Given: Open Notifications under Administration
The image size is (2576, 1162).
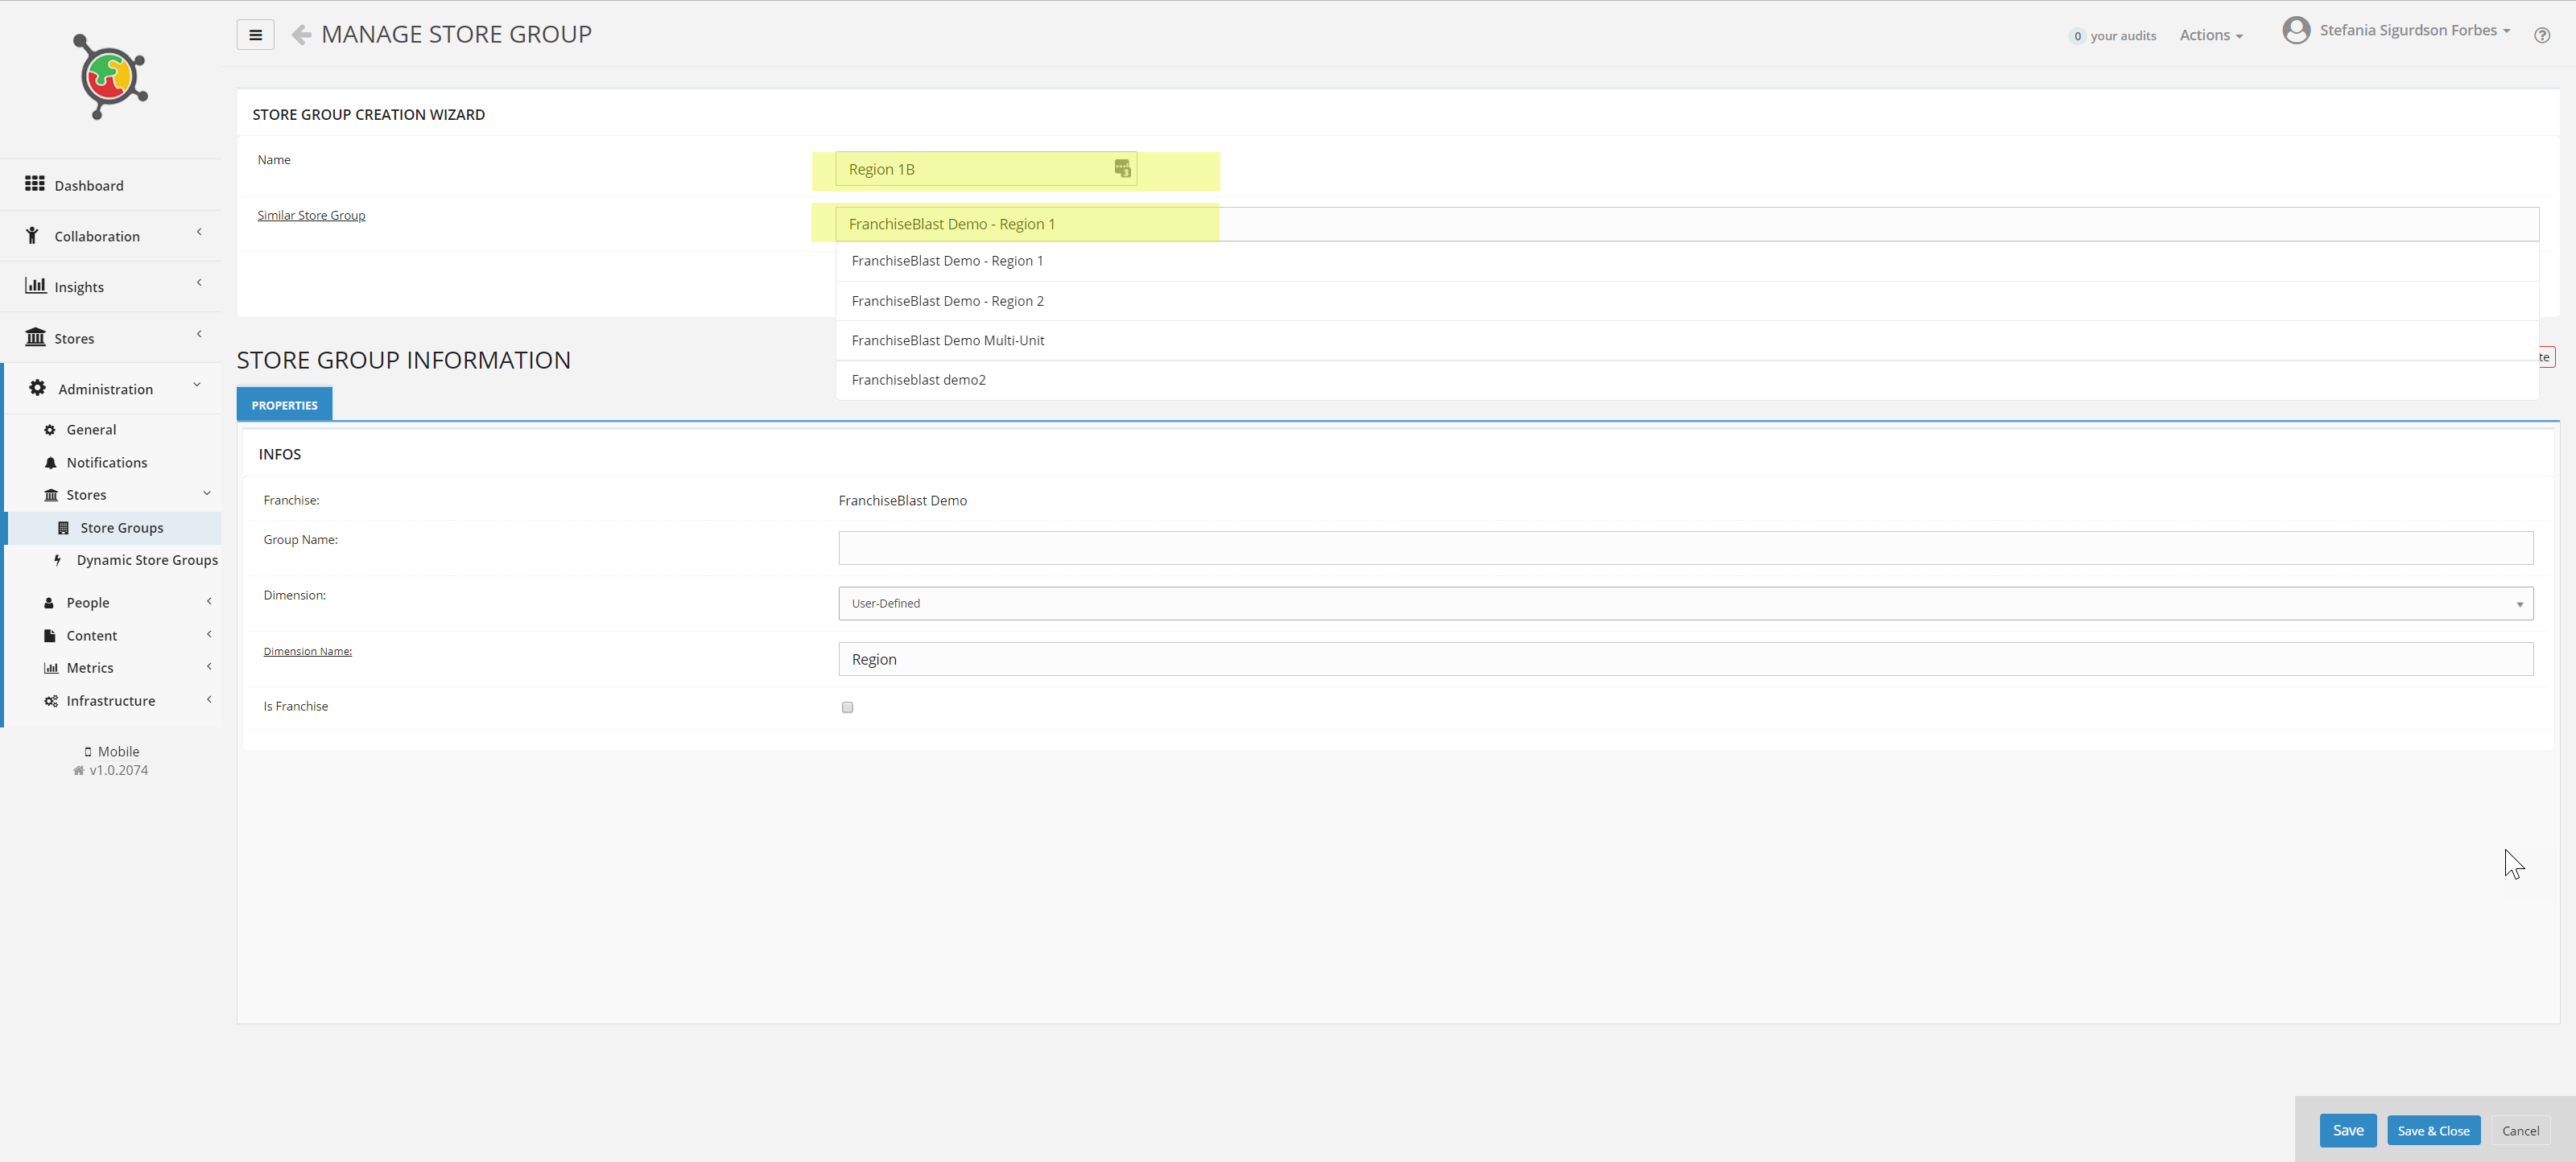Looking at the screenshot, I should click(x=107, y=463).
